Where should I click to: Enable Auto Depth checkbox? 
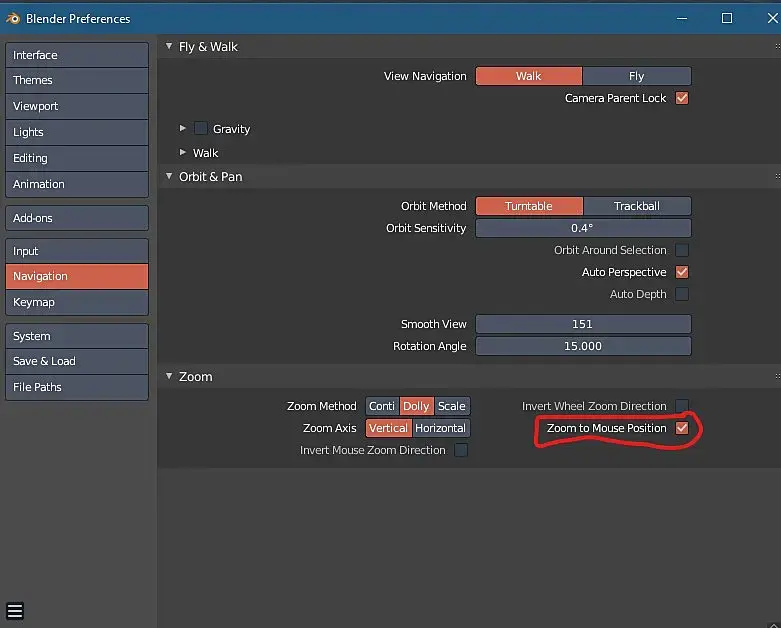tap(682, 294)
